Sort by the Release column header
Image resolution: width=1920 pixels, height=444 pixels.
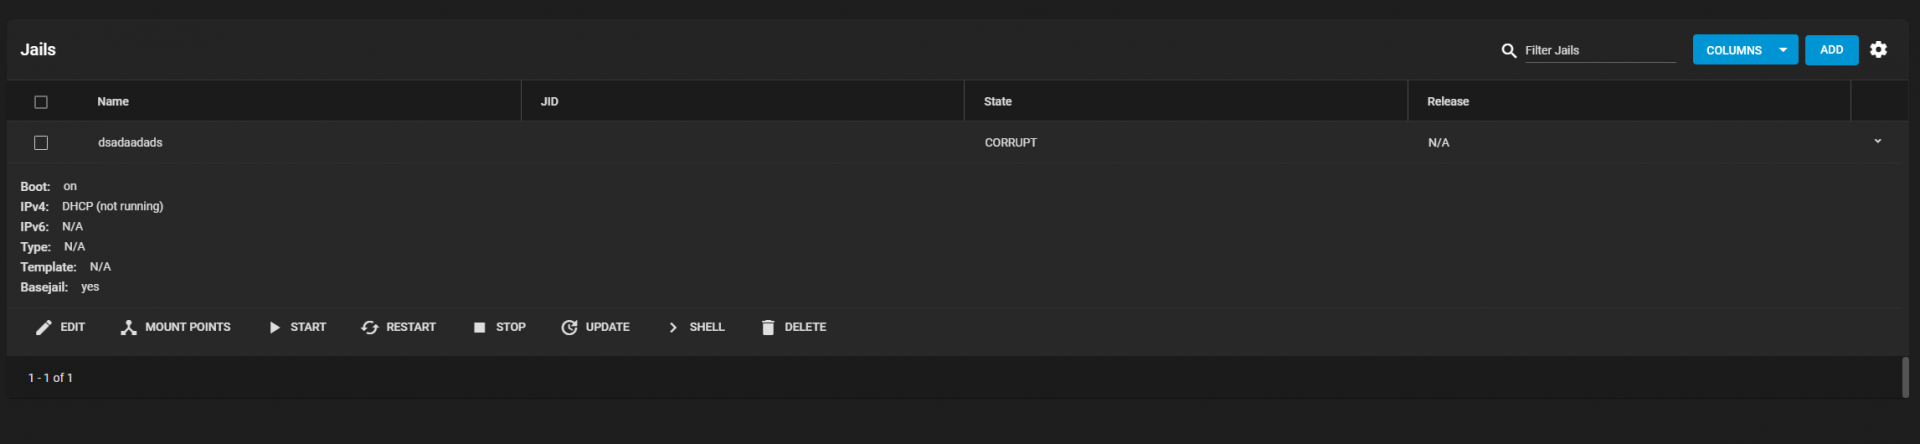pos(1448,102)
